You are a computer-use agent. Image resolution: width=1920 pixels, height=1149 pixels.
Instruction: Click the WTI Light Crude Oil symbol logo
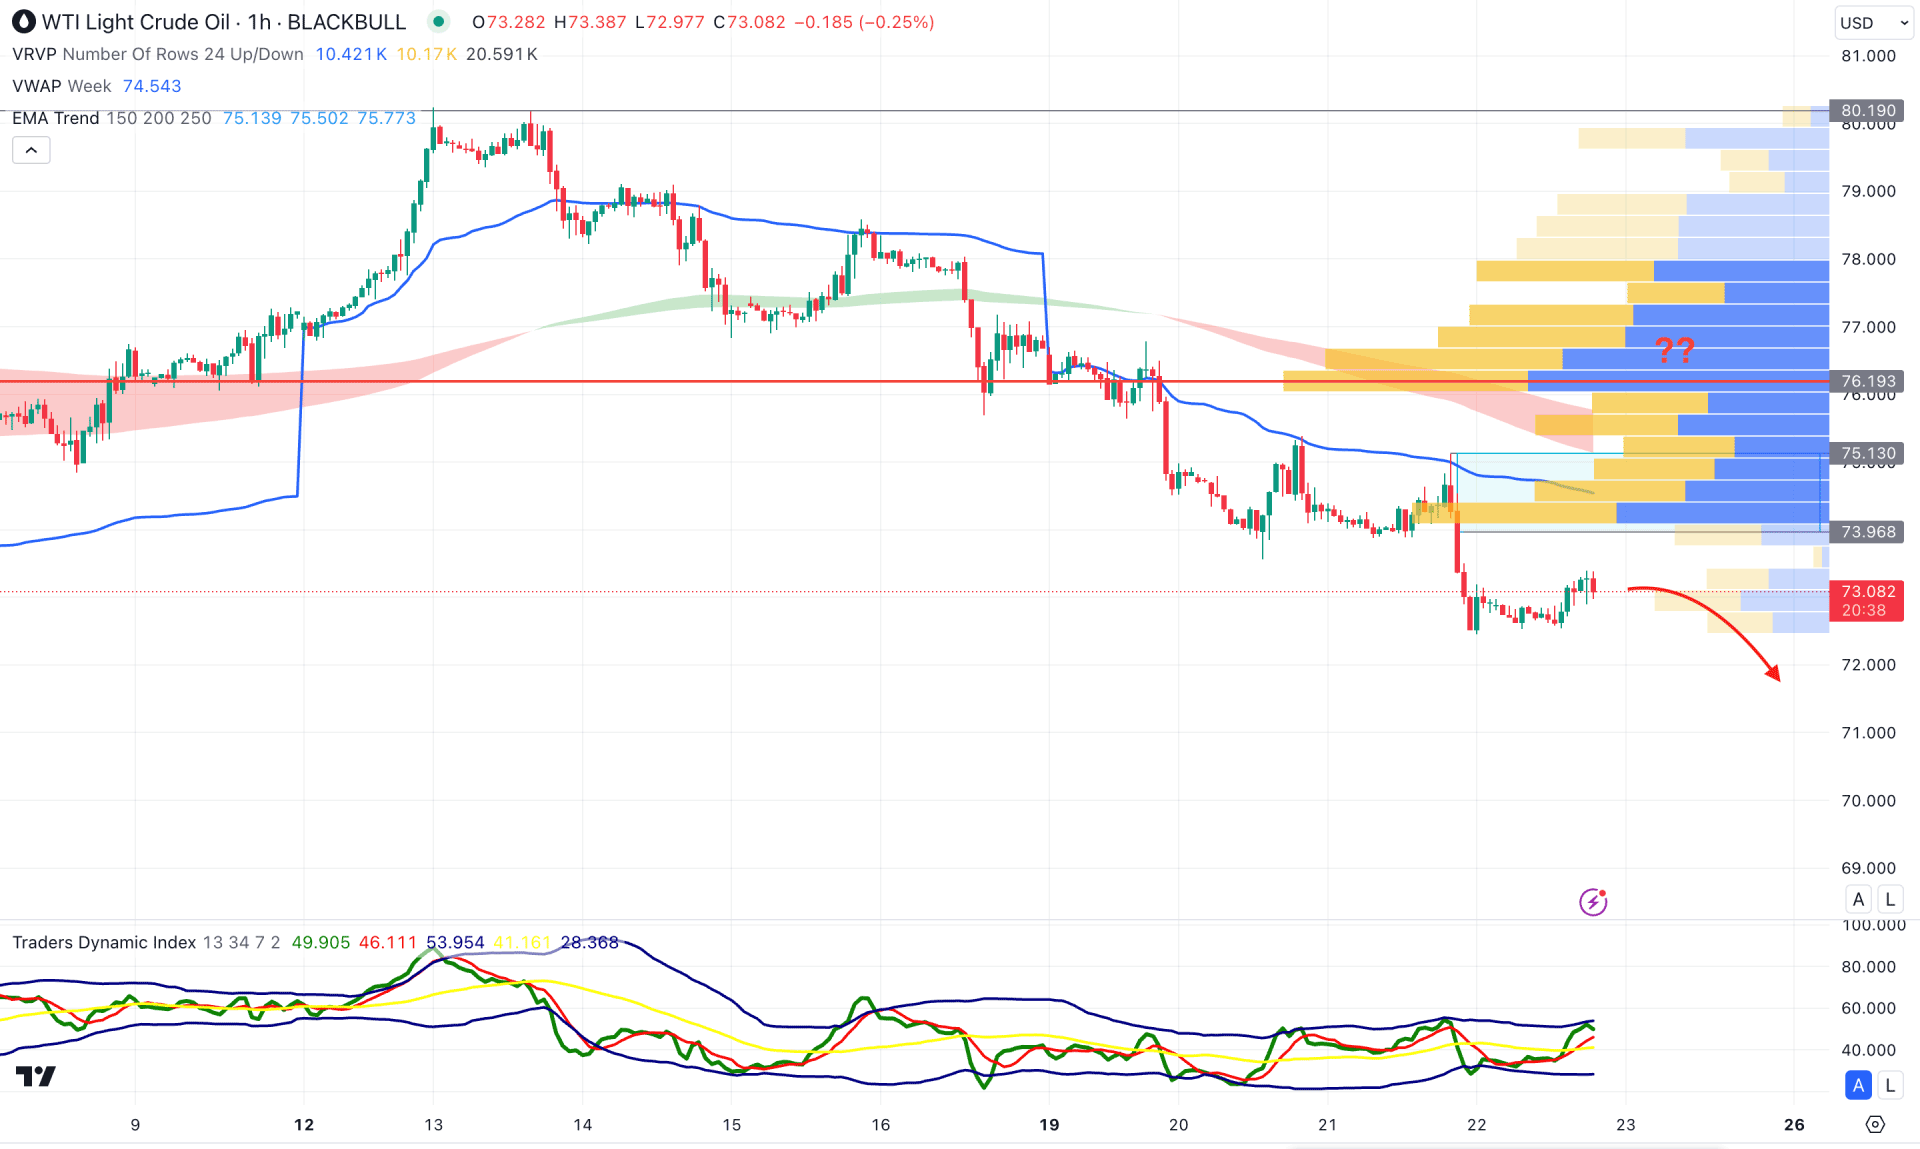point(23,22)
